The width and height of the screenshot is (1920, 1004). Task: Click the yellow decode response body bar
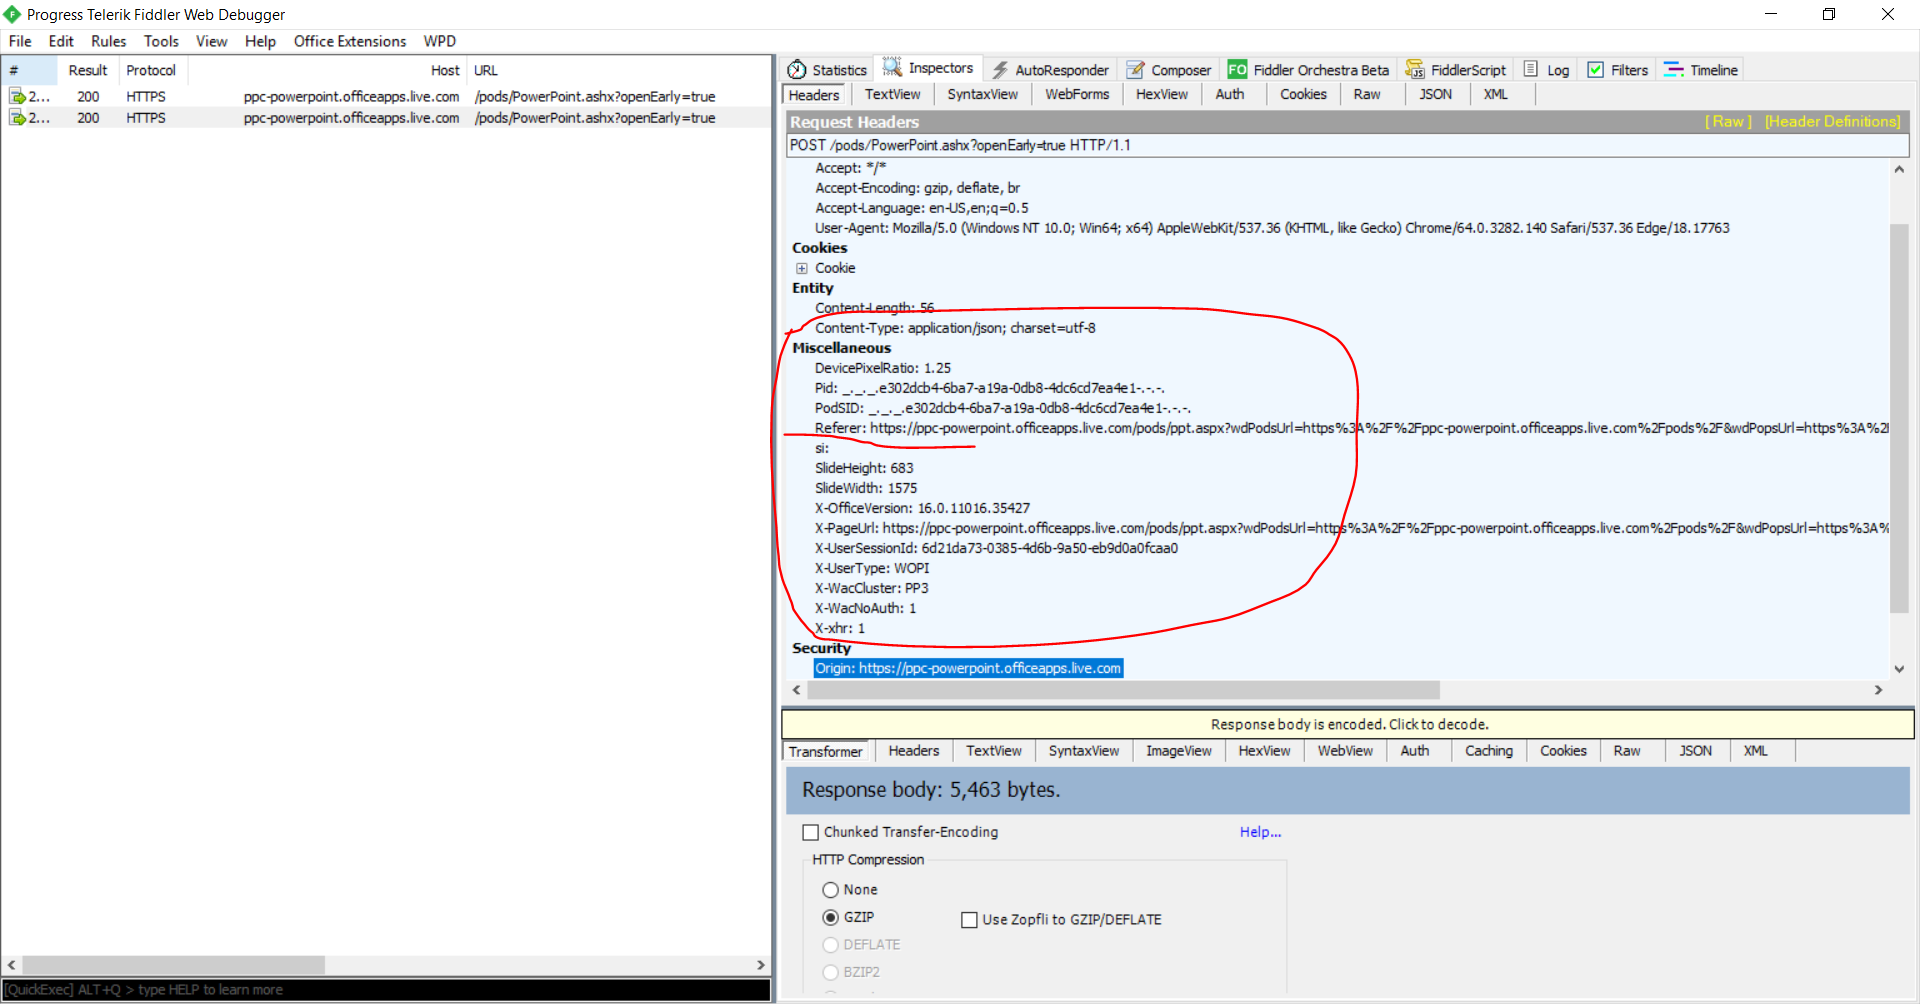1348,724
